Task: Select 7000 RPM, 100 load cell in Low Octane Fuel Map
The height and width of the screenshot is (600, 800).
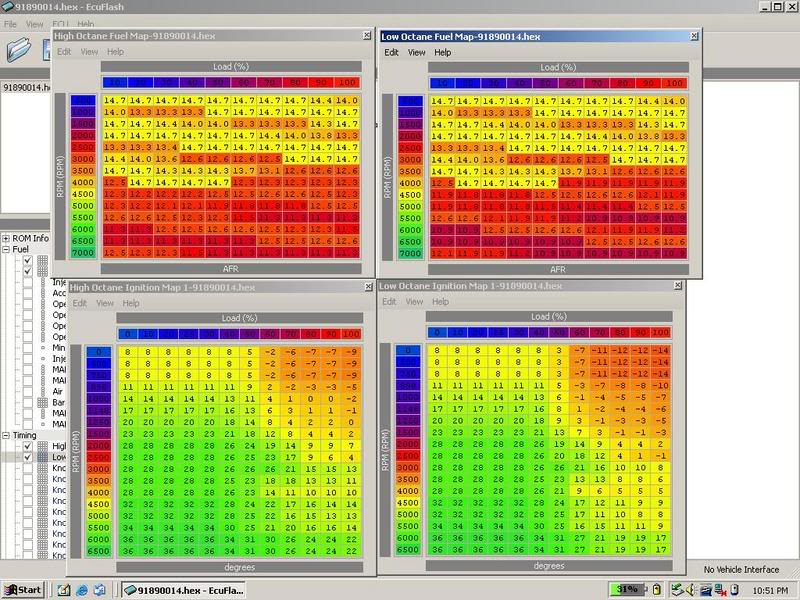Action: [674, 254]
